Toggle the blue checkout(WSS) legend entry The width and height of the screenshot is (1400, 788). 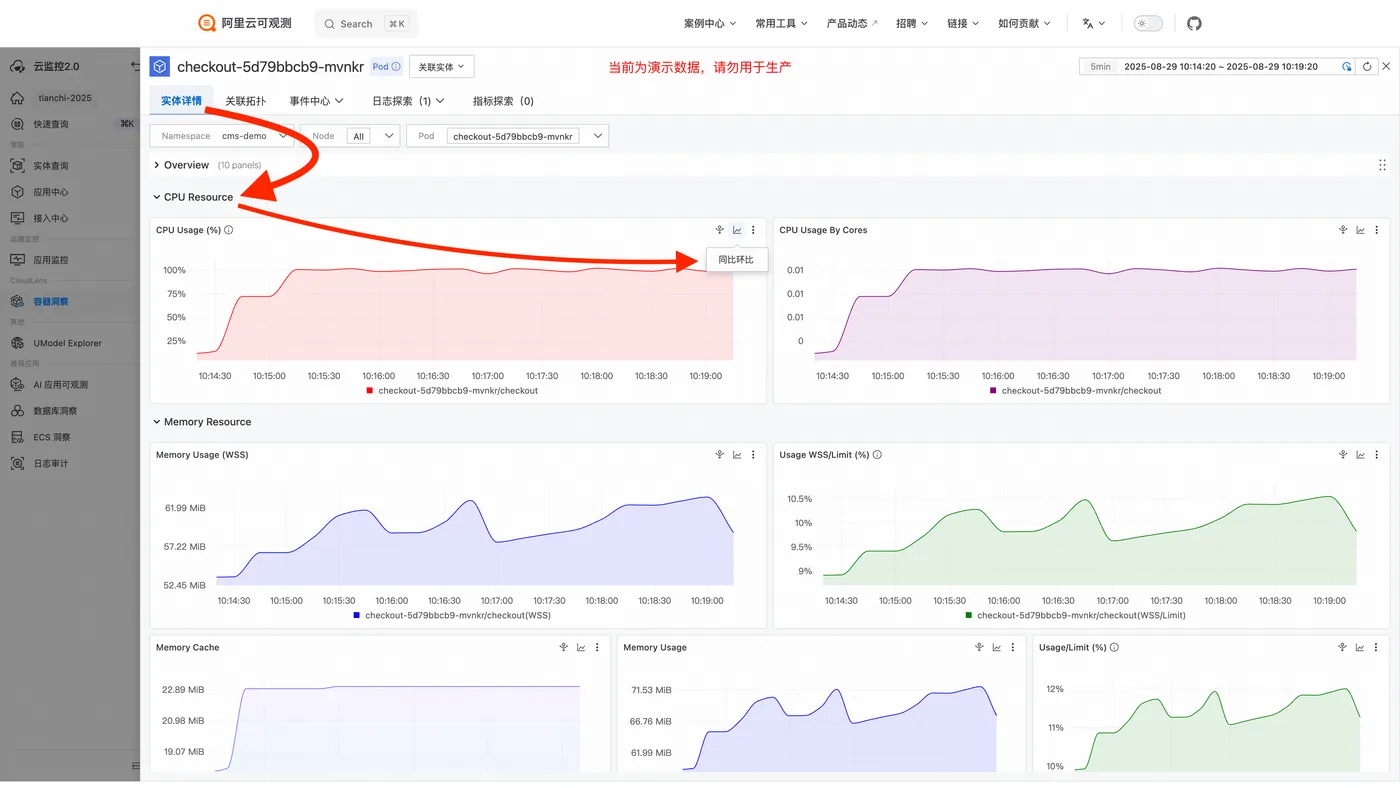[x=452, y=616]
